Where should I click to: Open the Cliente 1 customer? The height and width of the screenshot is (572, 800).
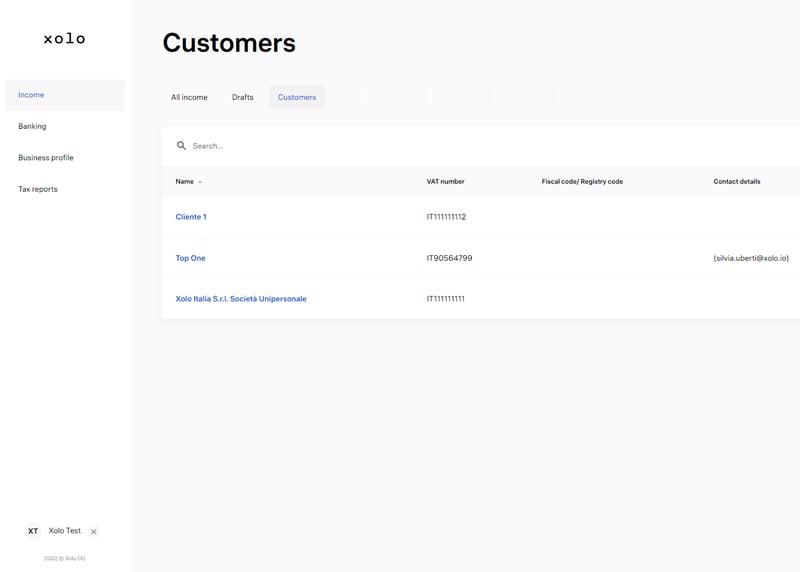pyautogui.click(x=191, y=217)
